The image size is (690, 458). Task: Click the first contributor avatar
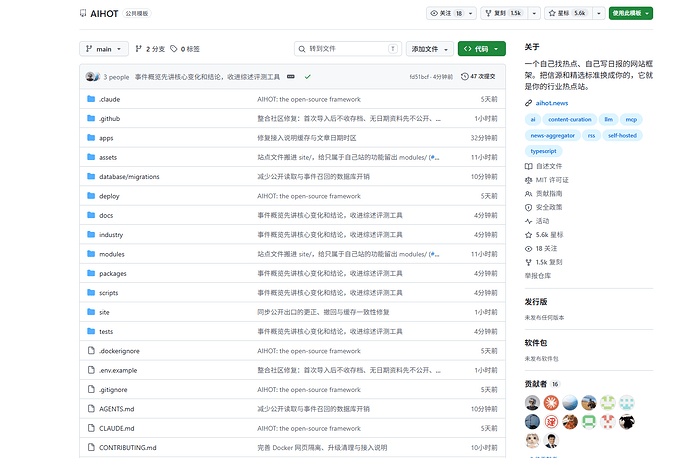pyautogui.click(x=532, y=403)
